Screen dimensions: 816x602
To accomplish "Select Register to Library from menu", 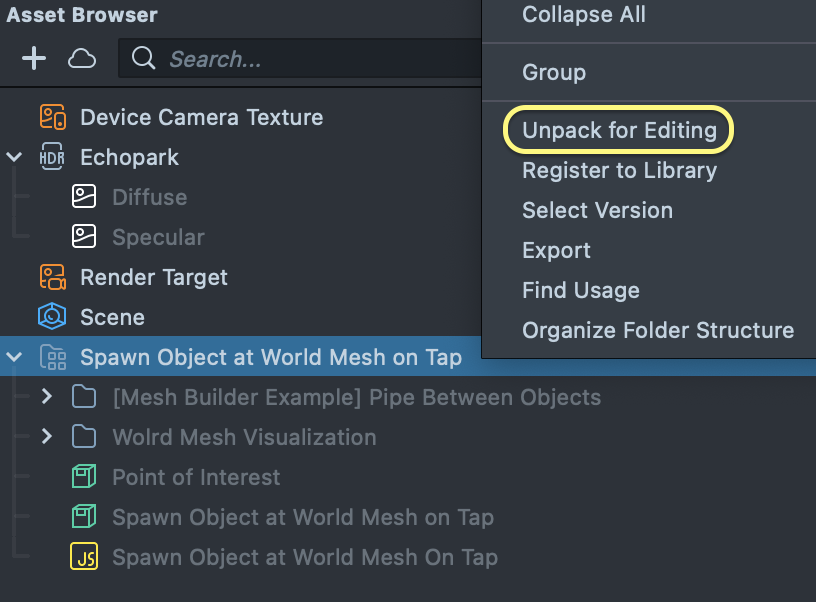I will tap(619, 170).
